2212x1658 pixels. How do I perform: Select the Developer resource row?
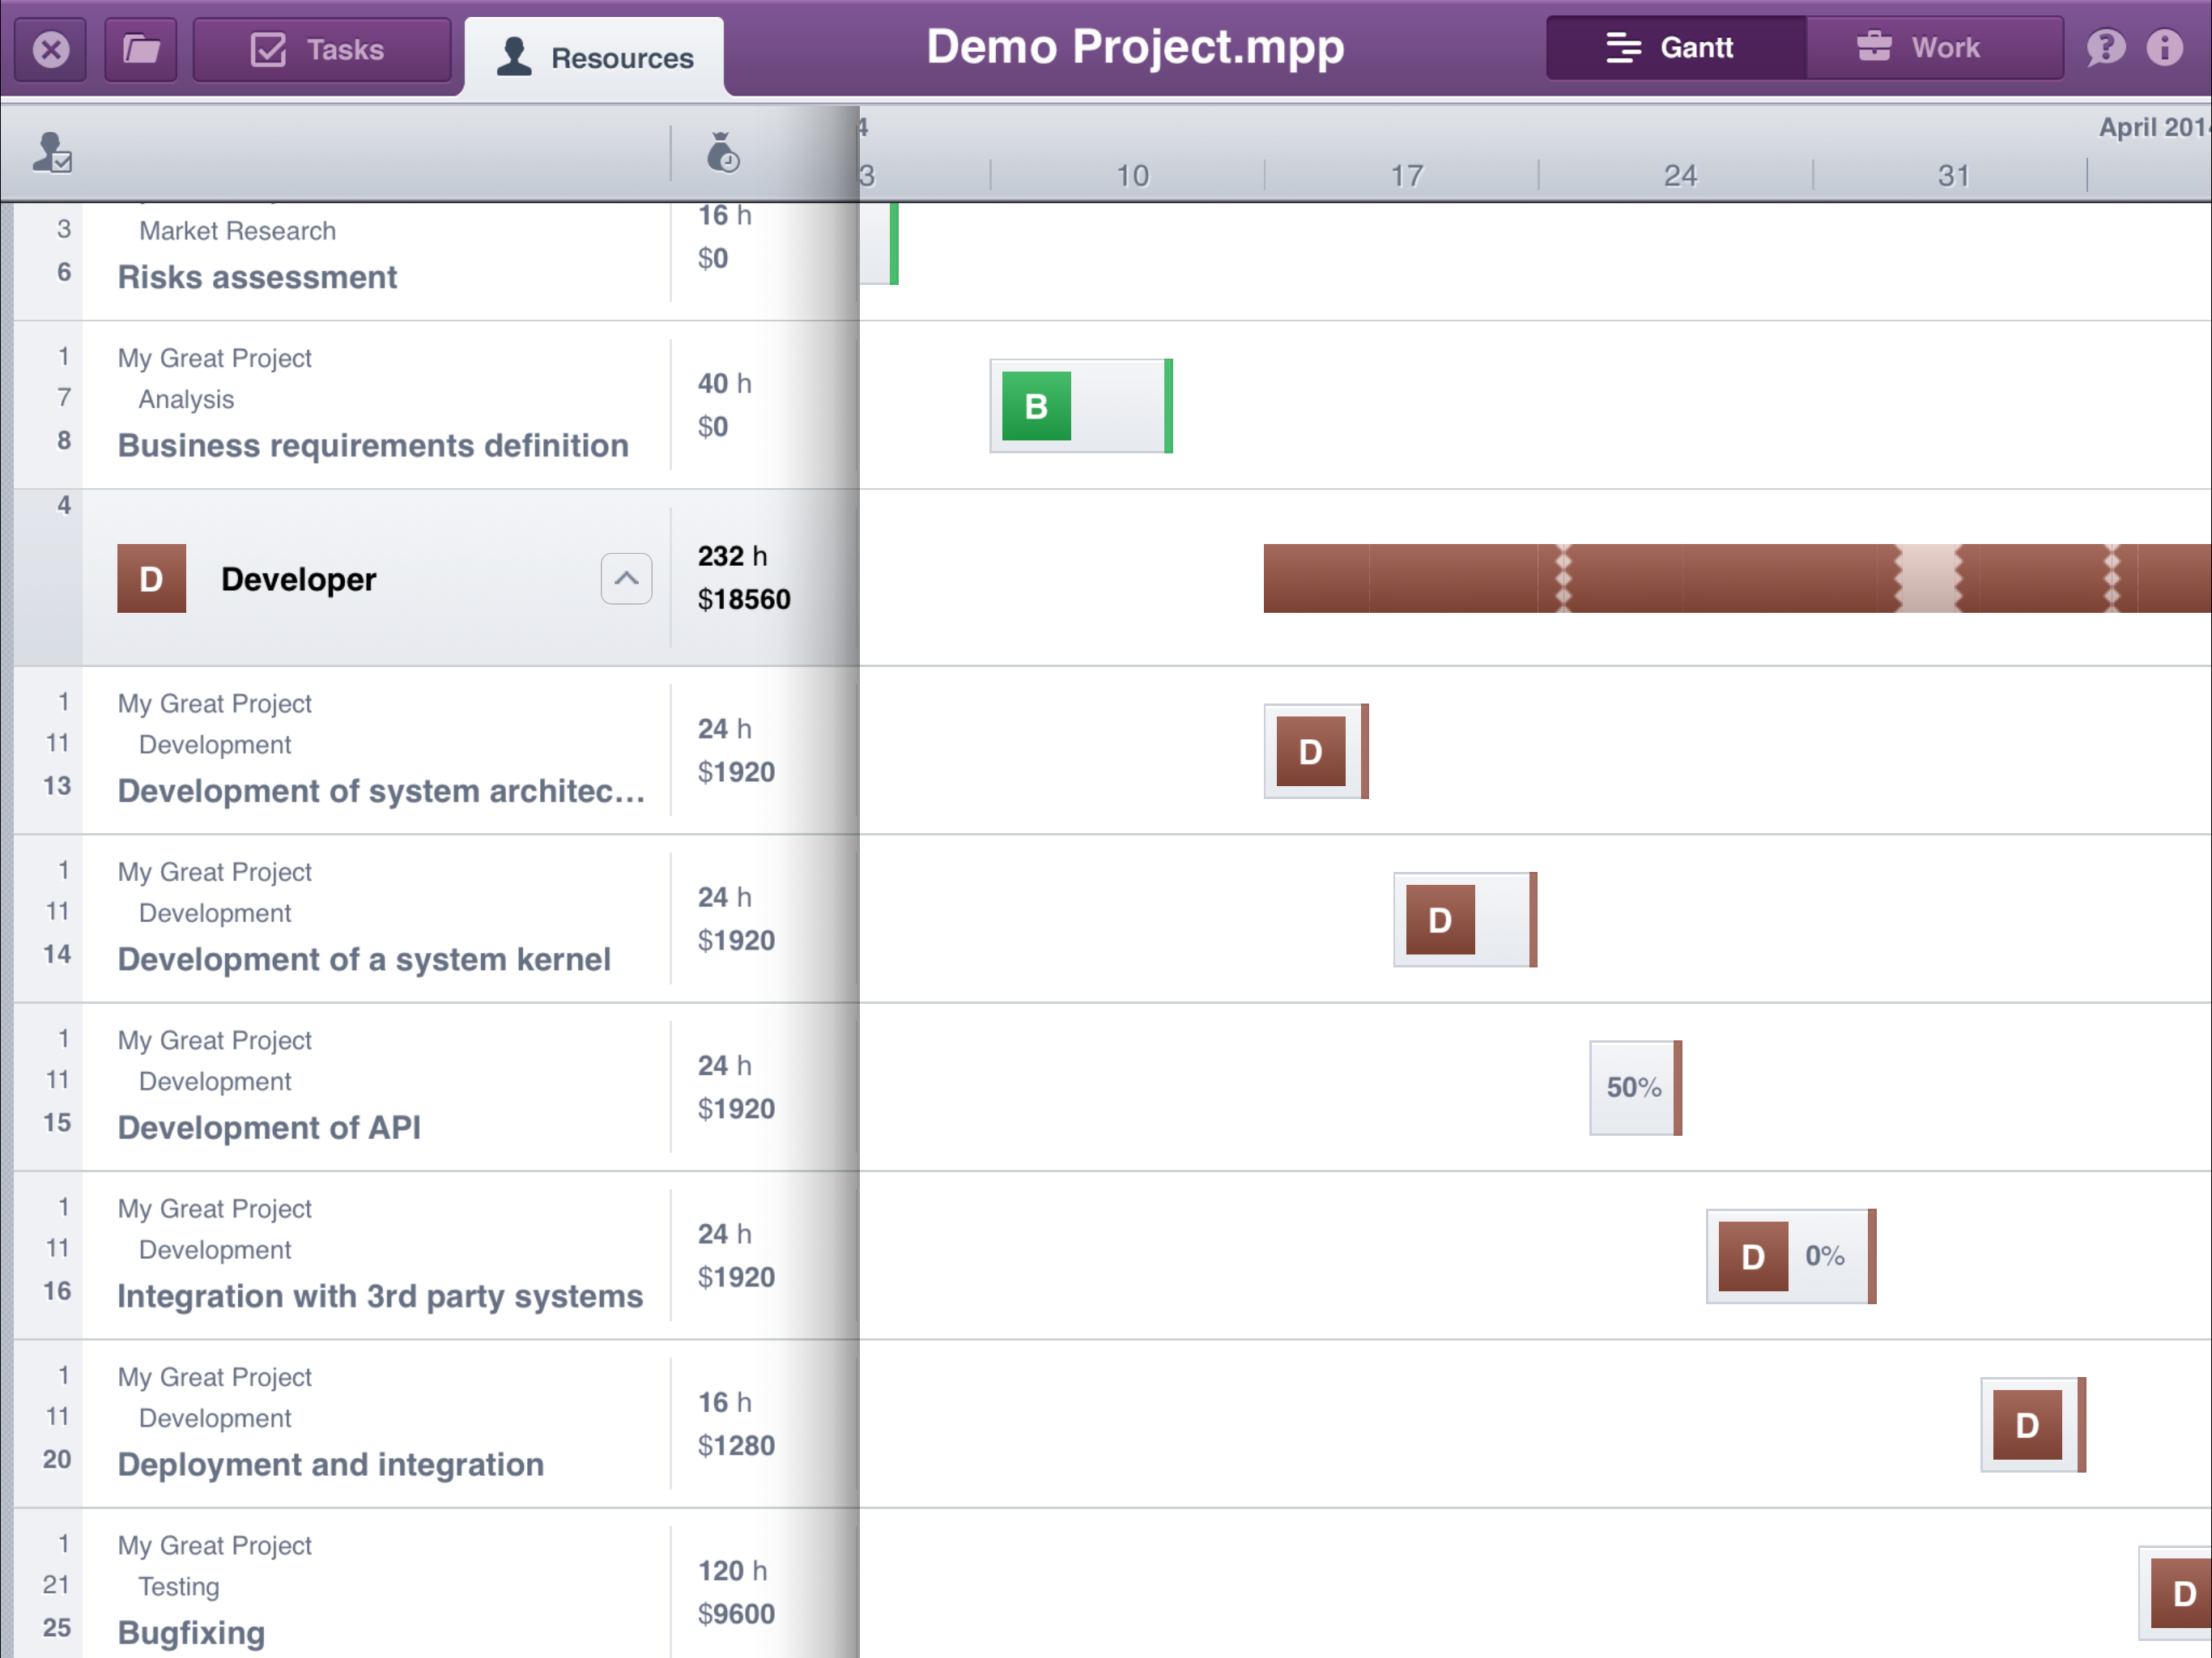pos(436,578)
